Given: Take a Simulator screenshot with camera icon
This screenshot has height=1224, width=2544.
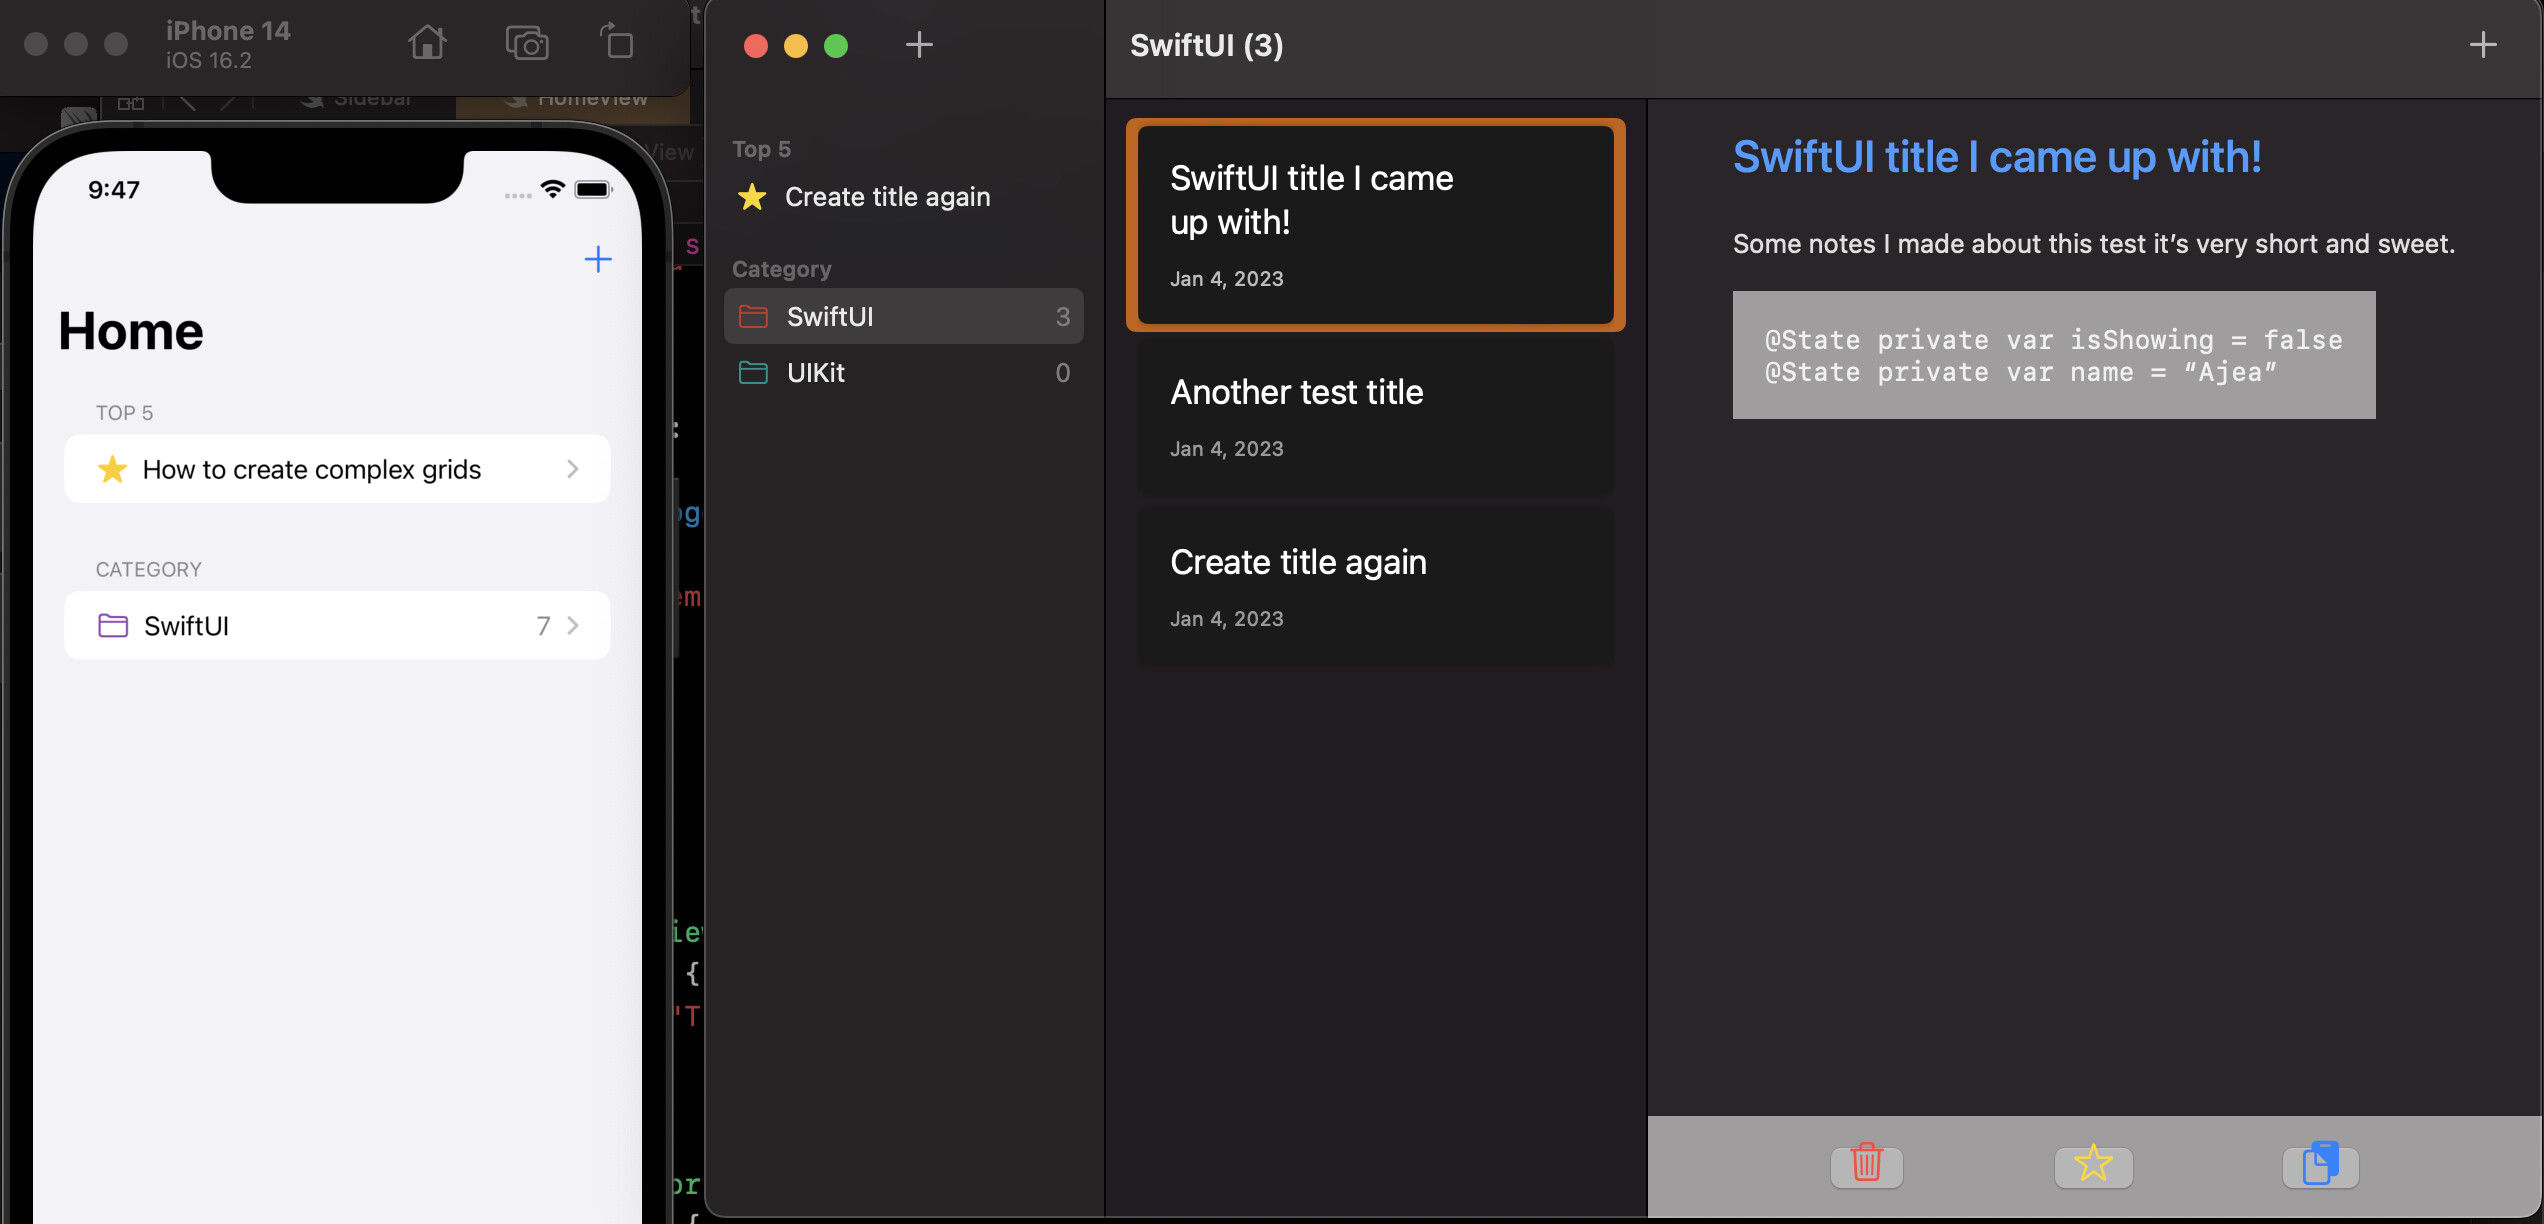Looking at the screenshot, I should (x=526, y=43).
